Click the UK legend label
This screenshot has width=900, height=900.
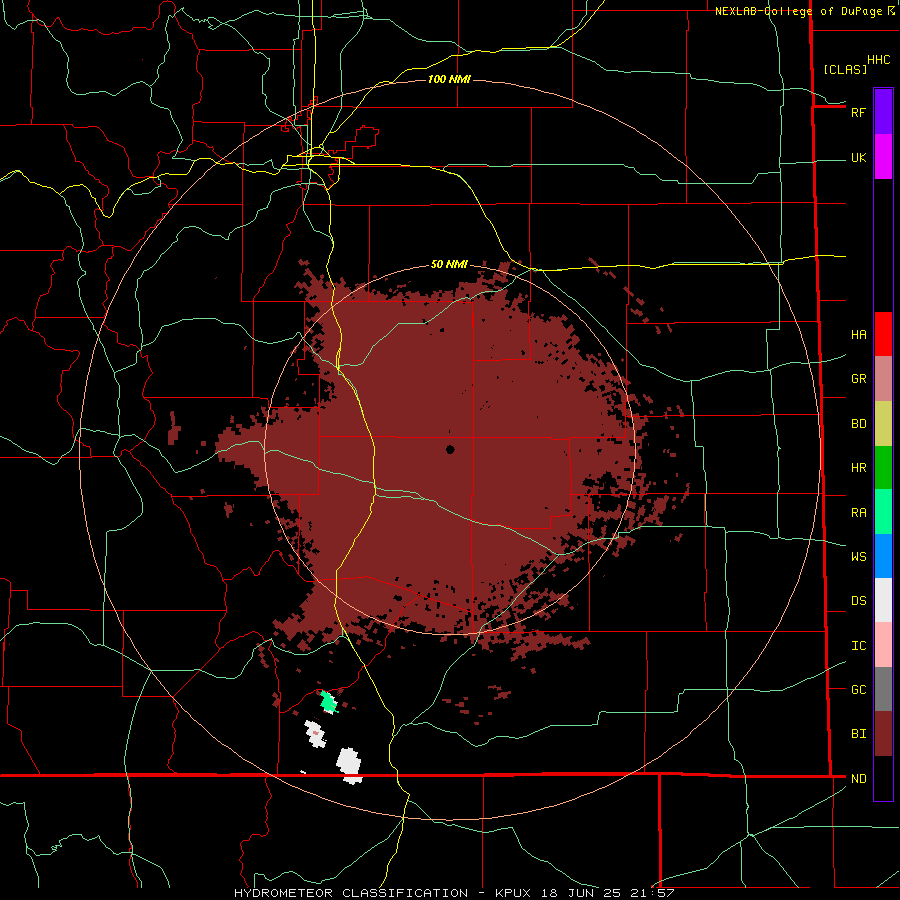(858, 157)
